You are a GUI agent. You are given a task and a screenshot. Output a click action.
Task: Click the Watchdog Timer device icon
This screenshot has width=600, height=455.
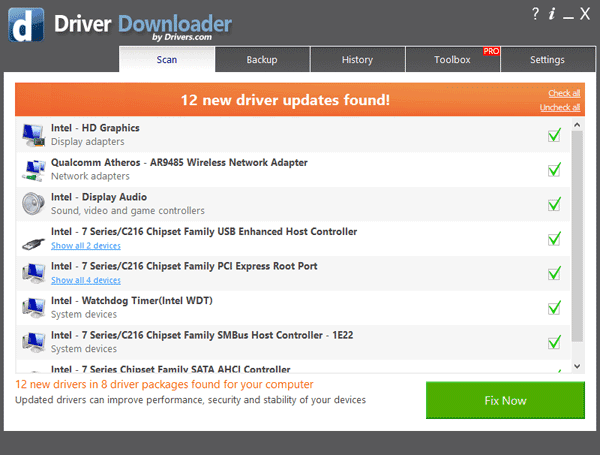coord(33,307)
